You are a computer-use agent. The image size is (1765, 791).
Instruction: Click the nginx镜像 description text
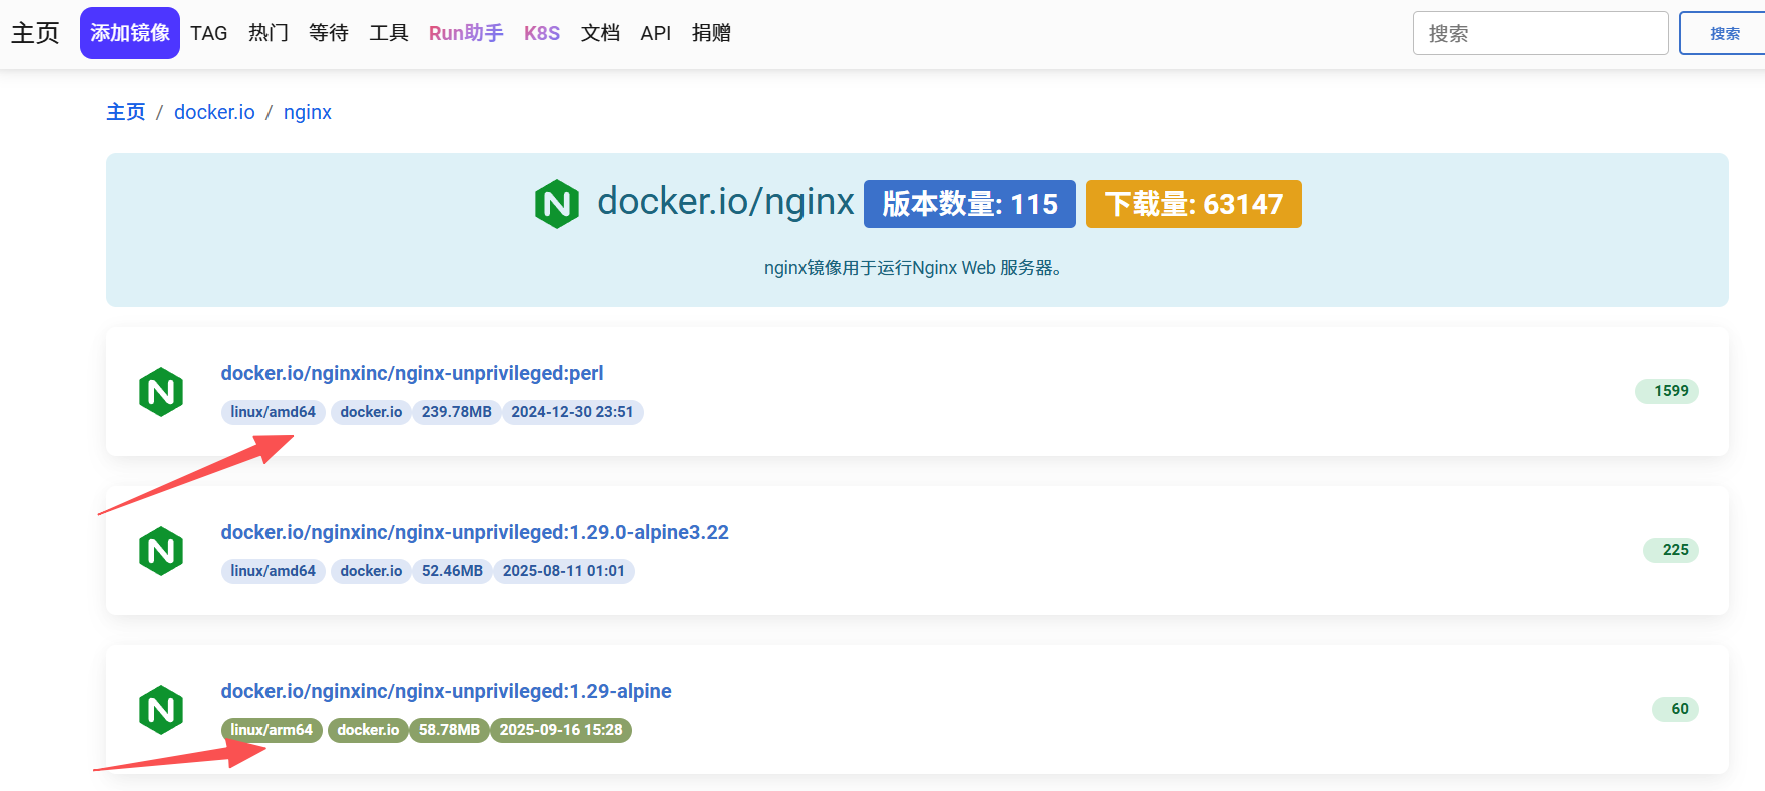(x=912, y=268)
